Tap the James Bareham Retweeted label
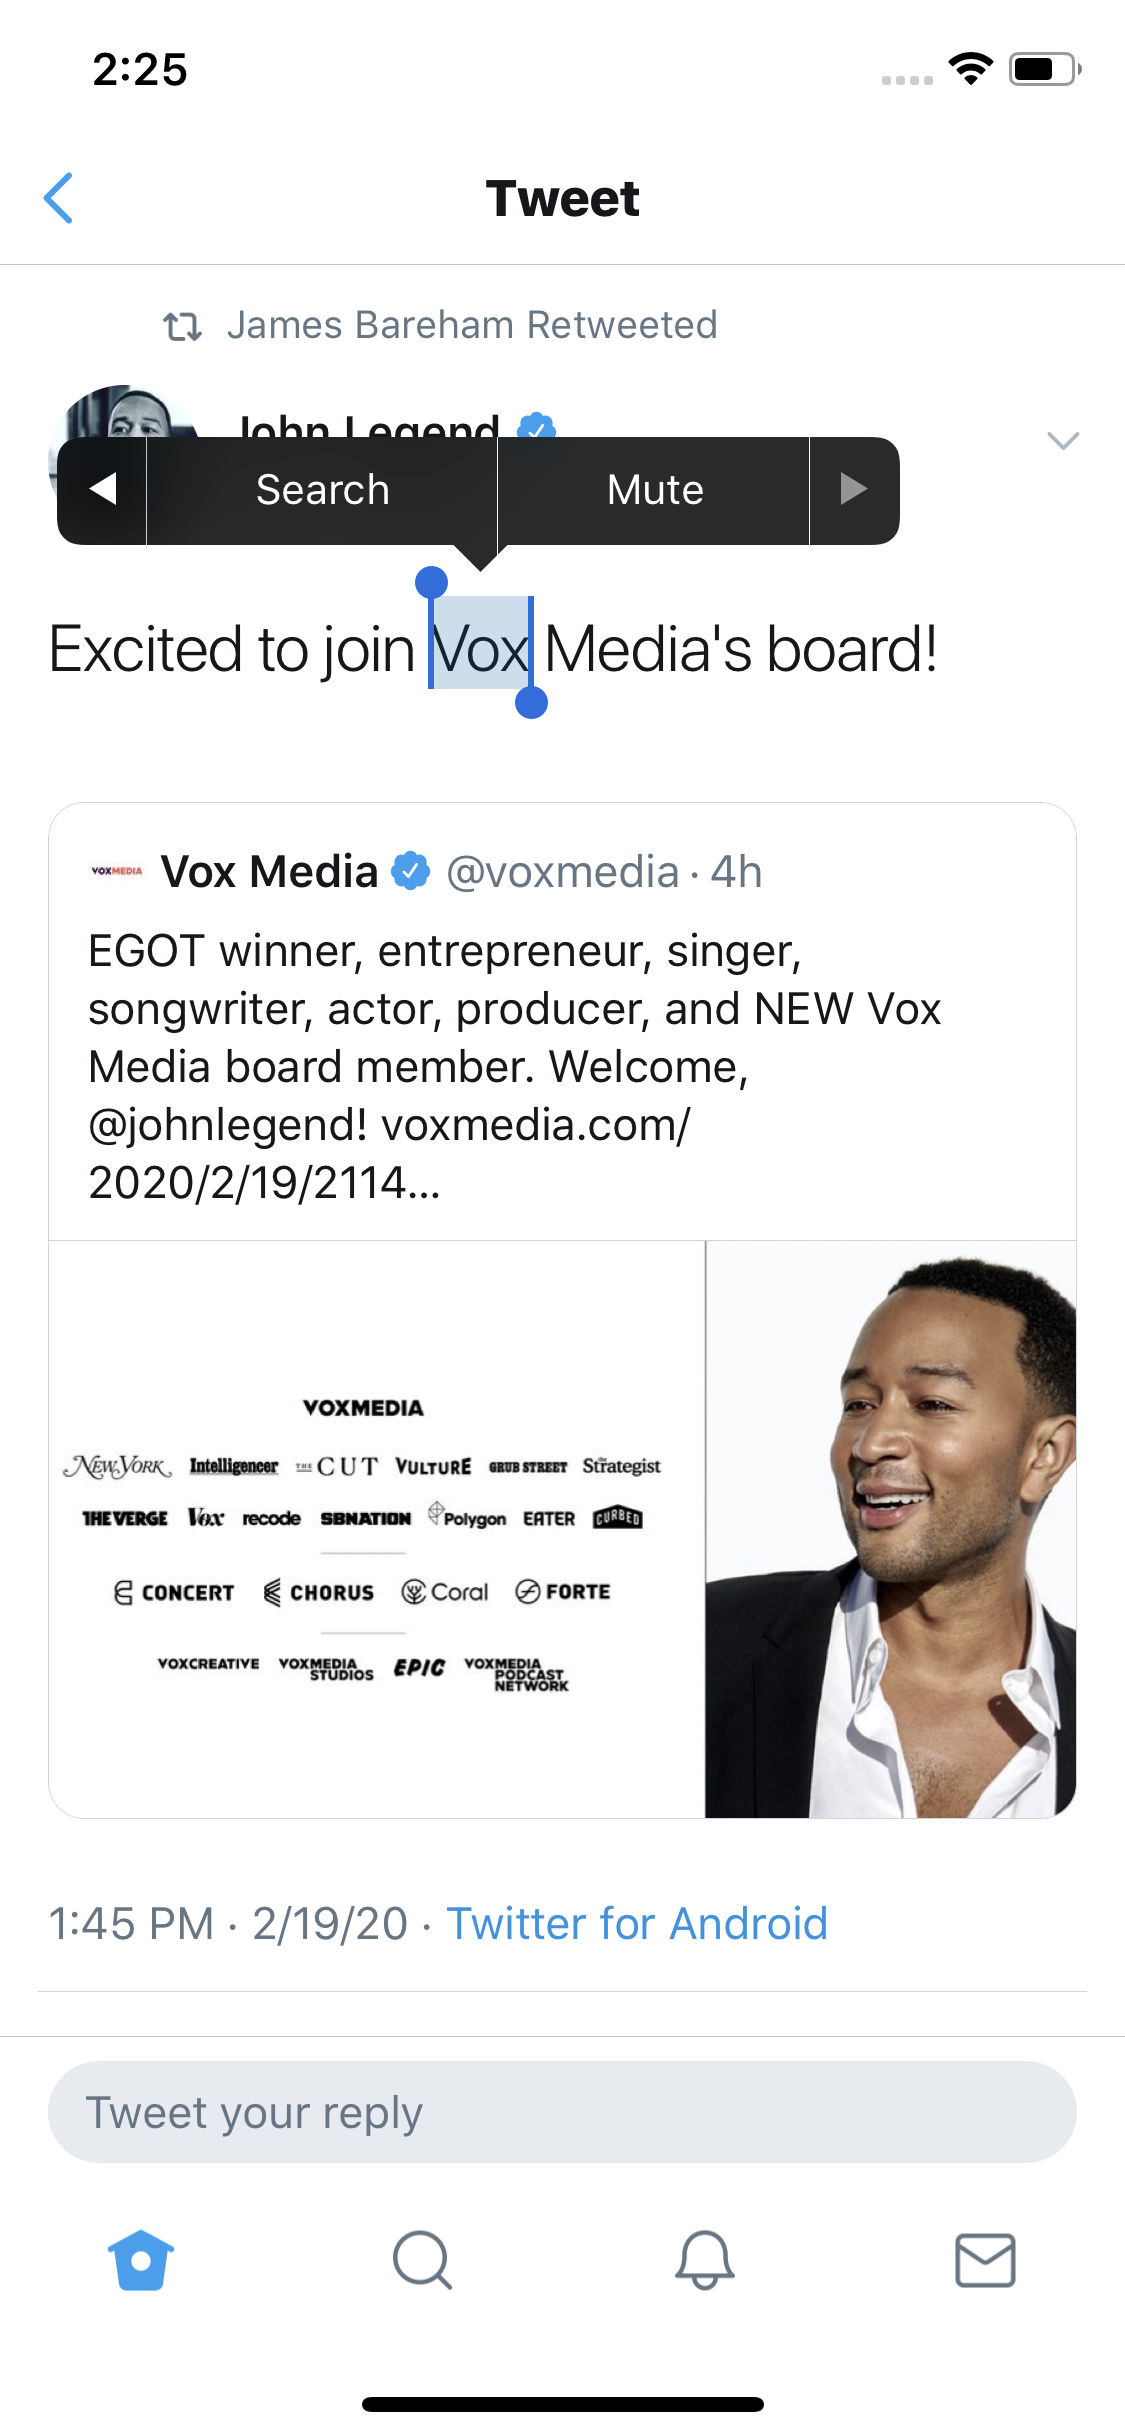The width and height of the screenshot is (1125, 2436). coord(472,326)
